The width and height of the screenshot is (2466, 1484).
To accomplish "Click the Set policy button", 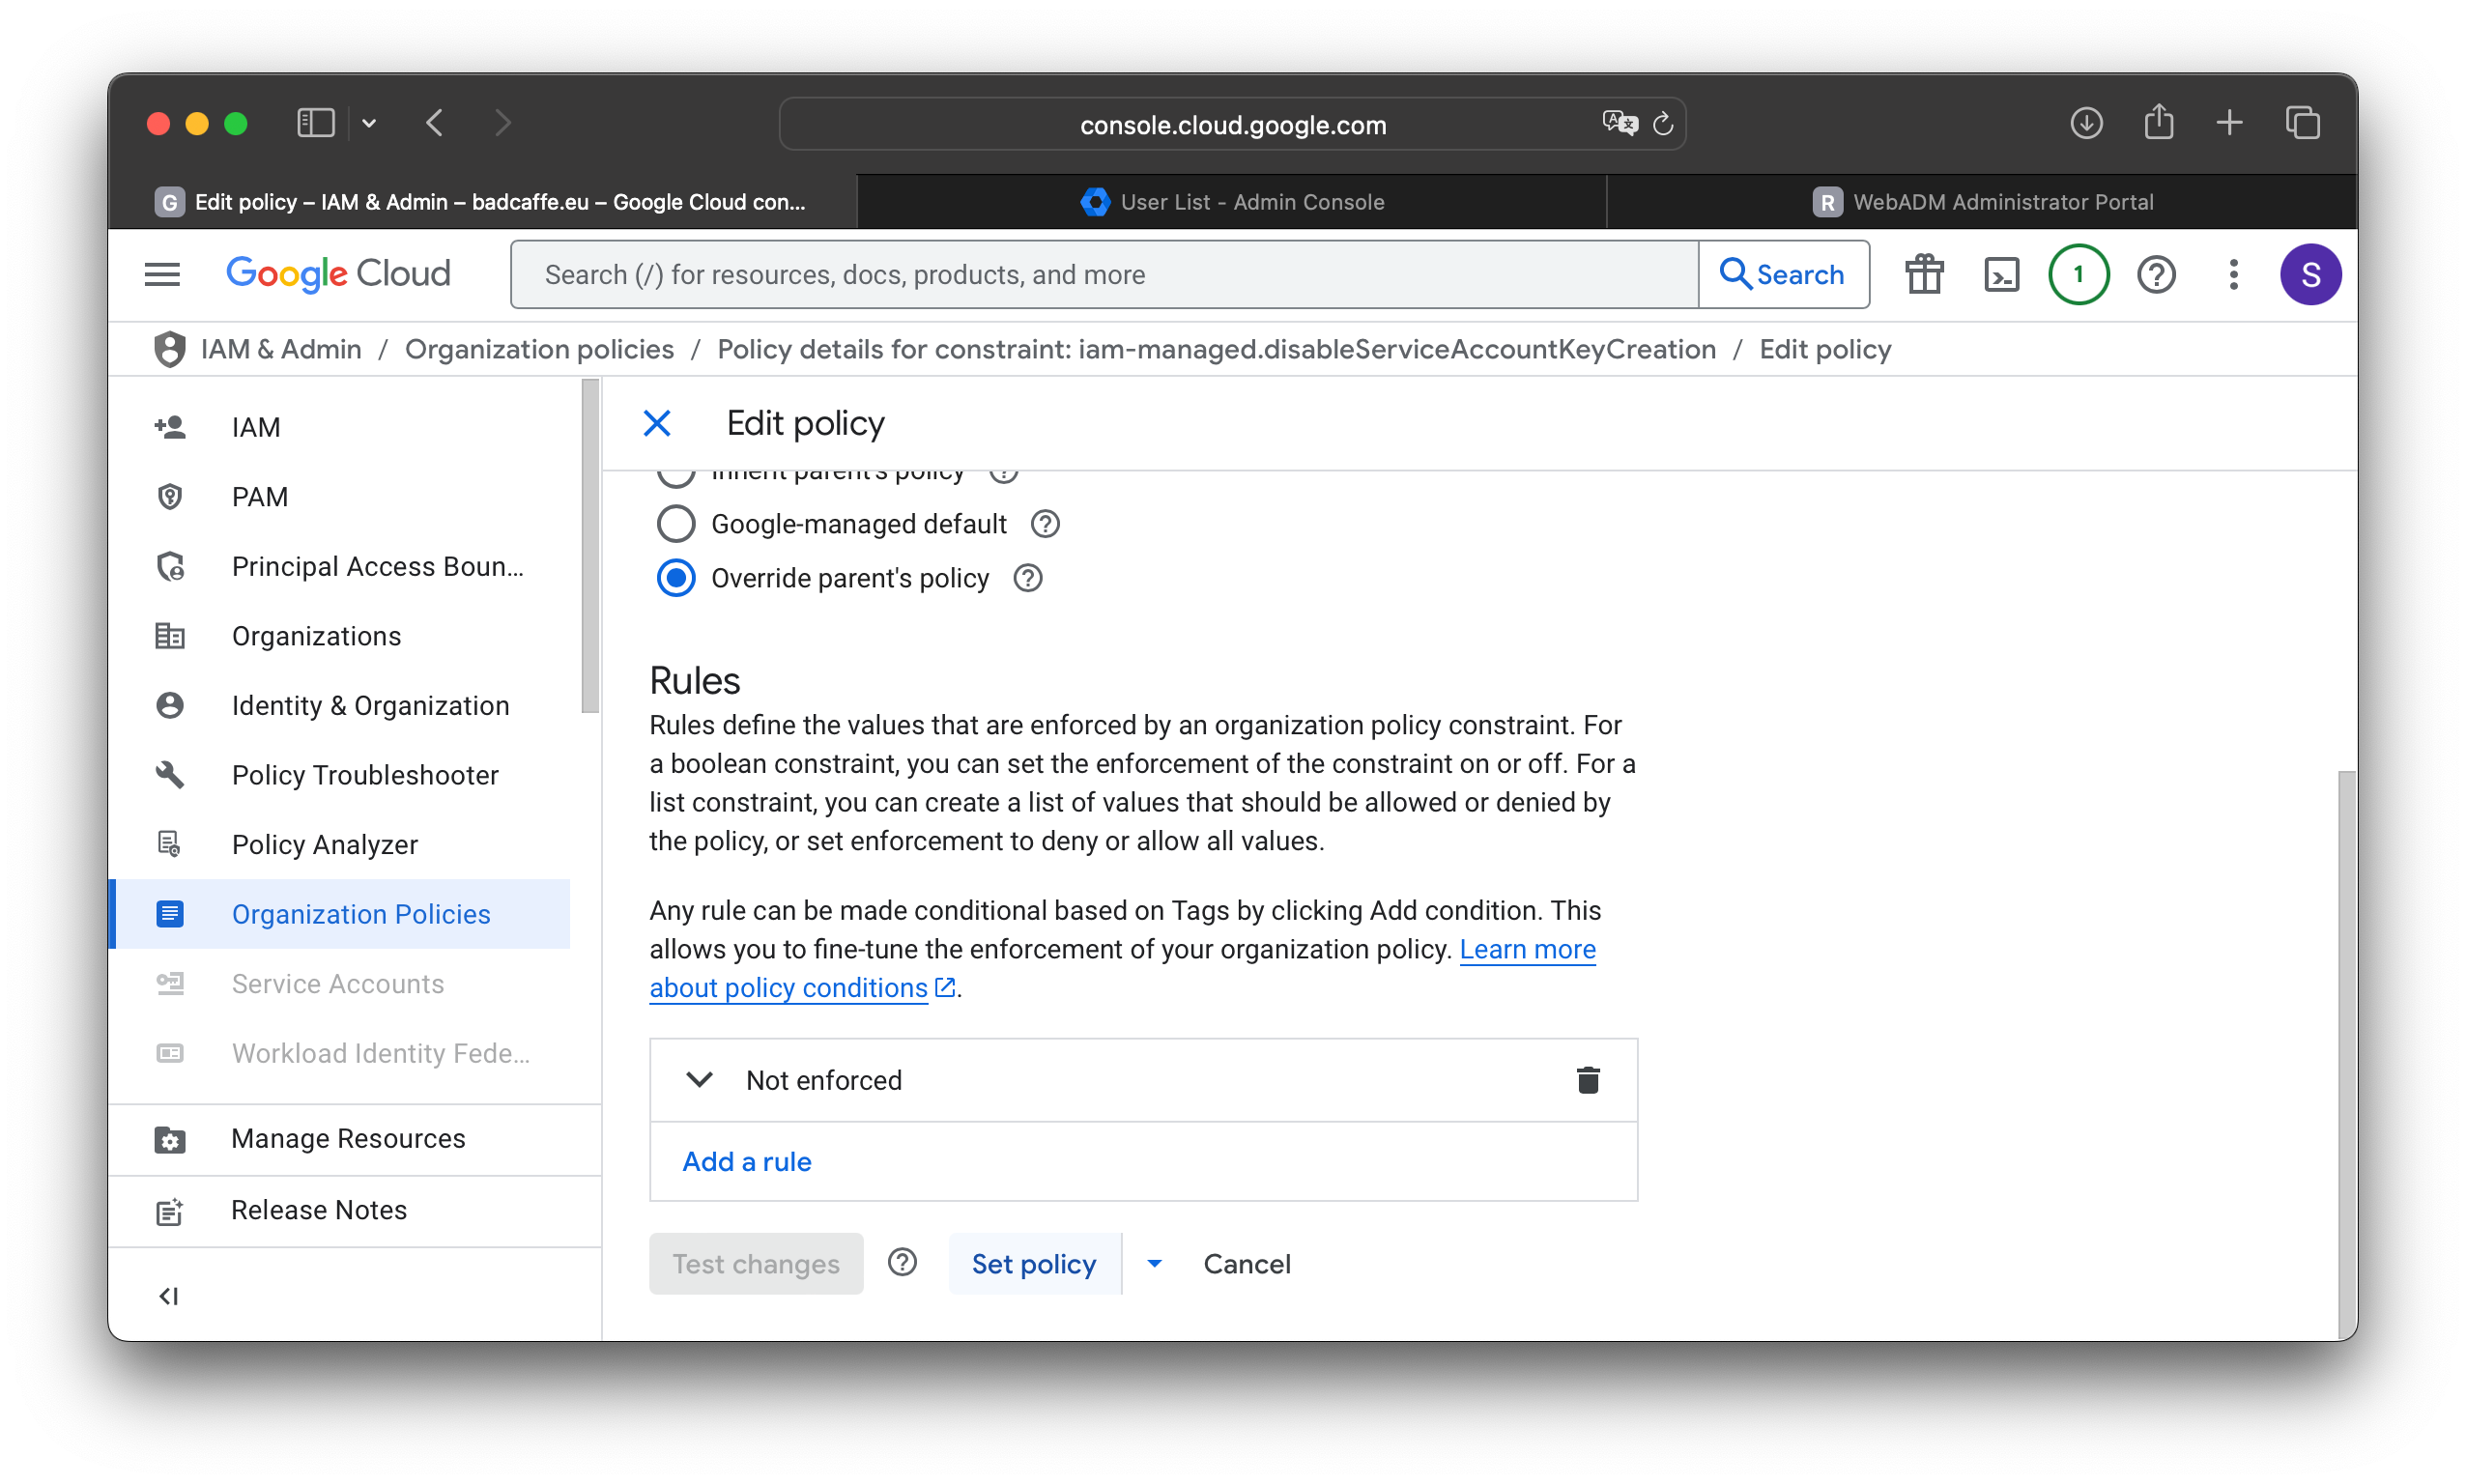I will (x=1034, y=1264).
